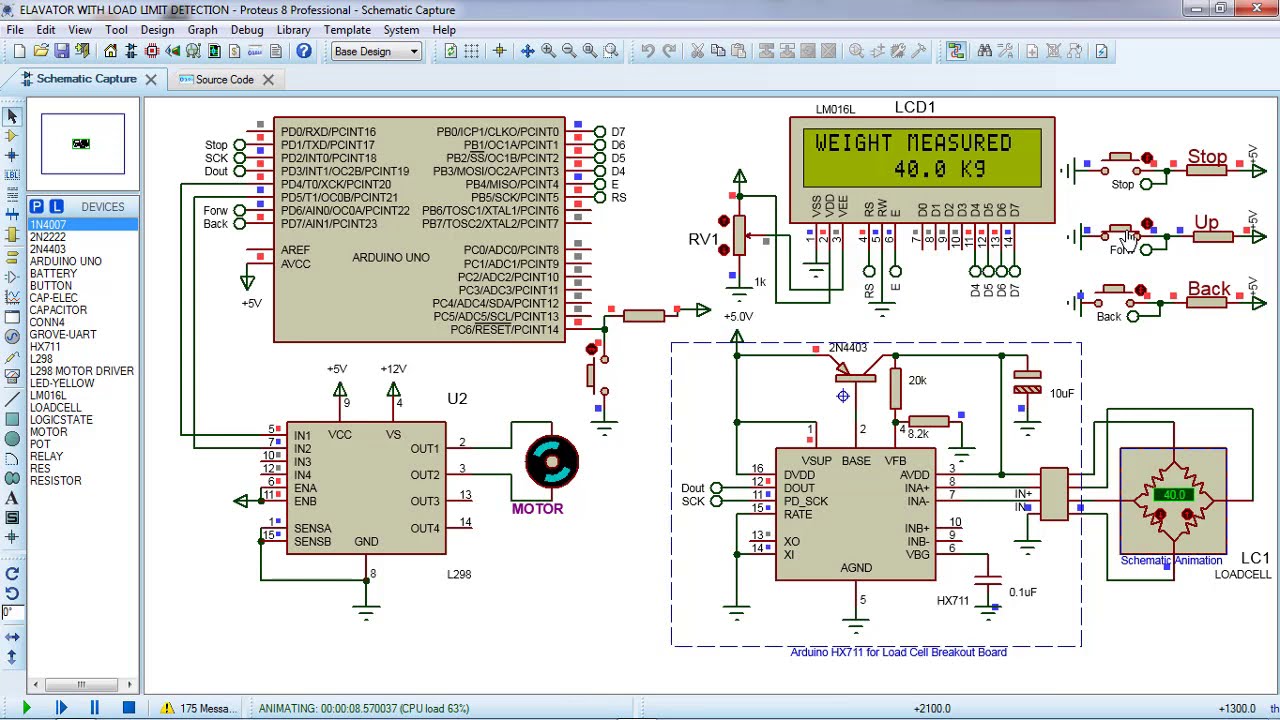The image size is (1280, 720).
Task: Select the Selection Mode arrow tool
Action: tap(12, 116)
